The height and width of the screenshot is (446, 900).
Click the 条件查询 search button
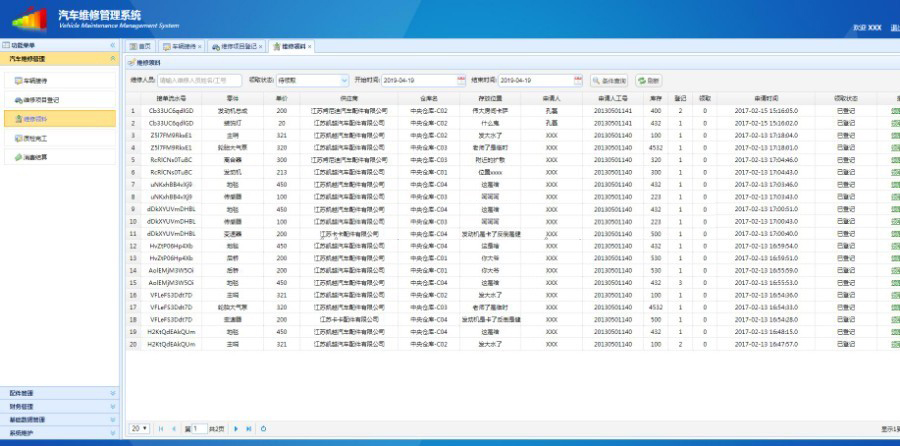(609, 80)
